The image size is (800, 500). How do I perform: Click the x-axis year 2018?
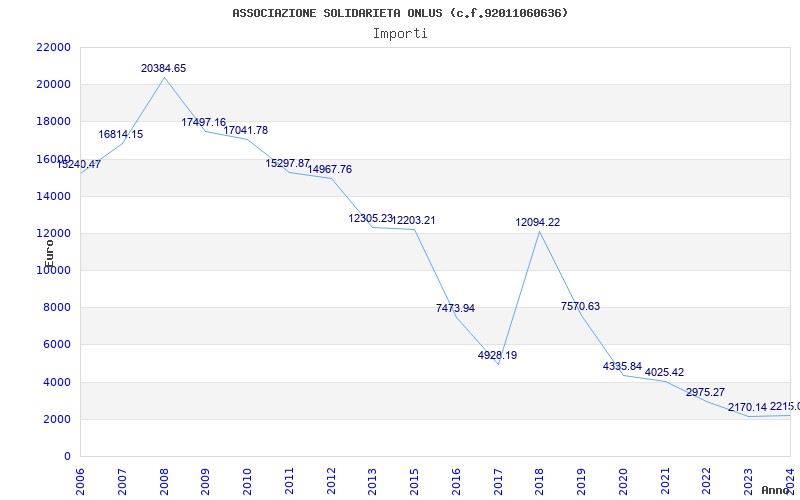point(539,481)
